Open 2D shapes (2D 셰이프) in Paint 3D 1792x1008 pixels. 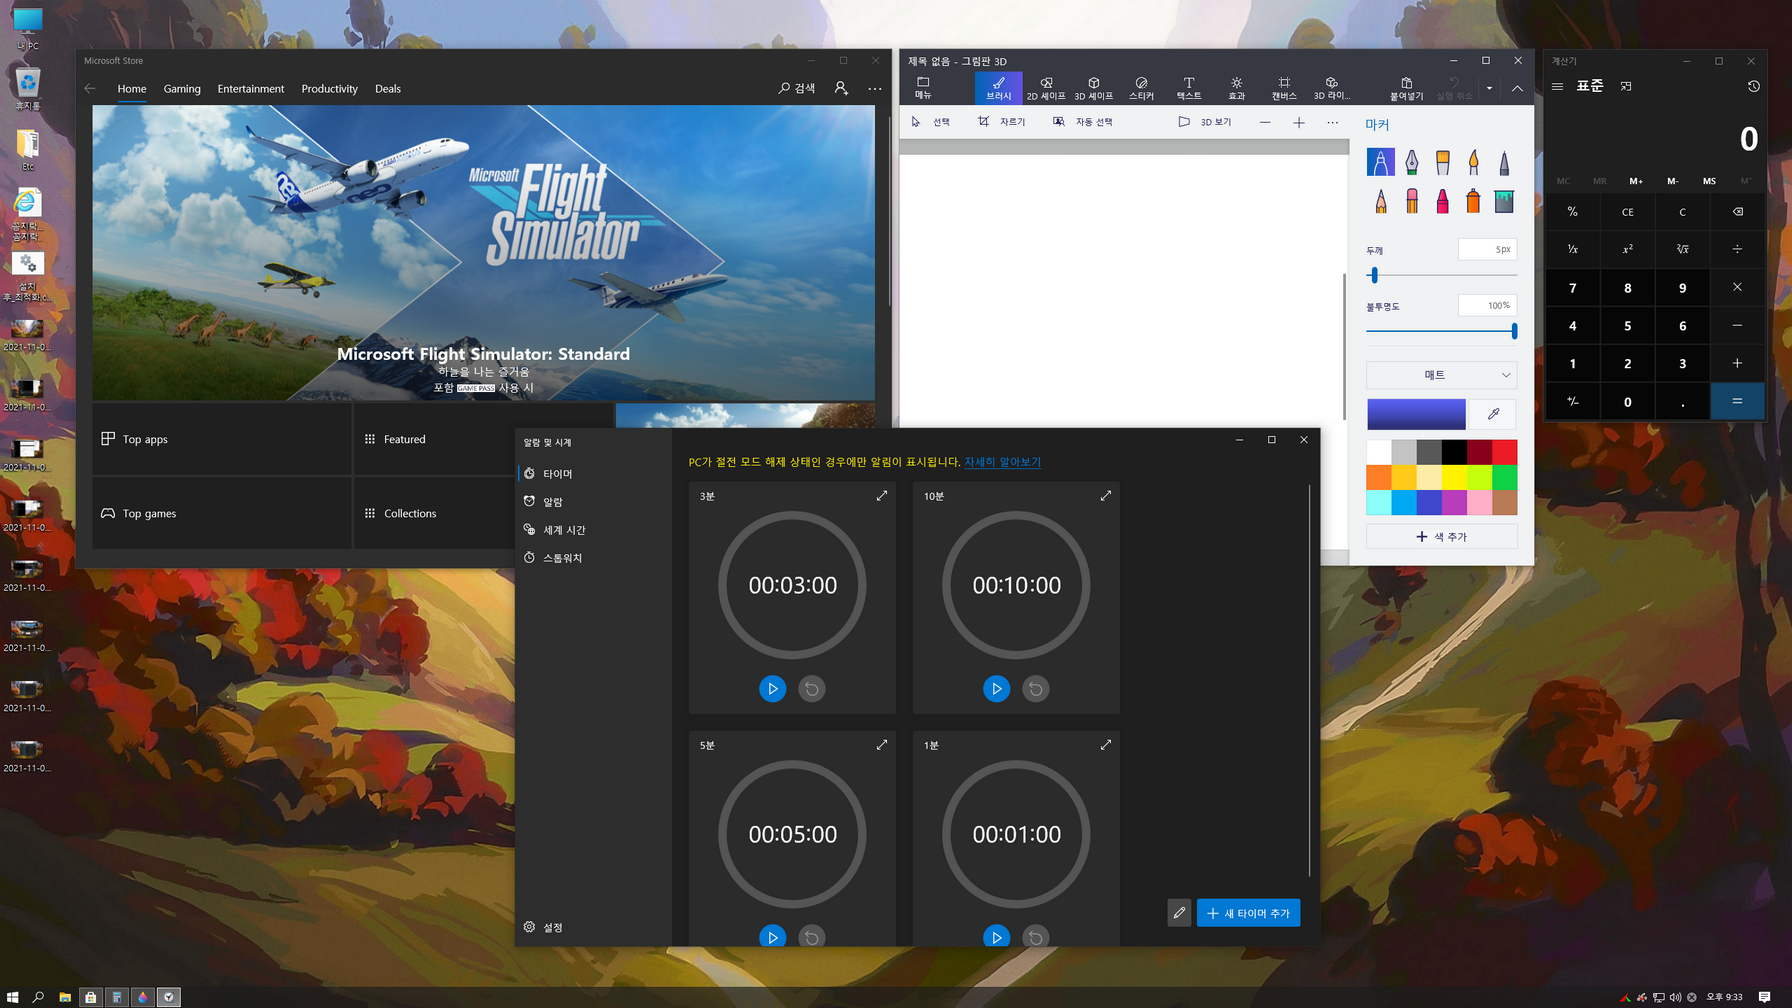tap(1046, 88)
